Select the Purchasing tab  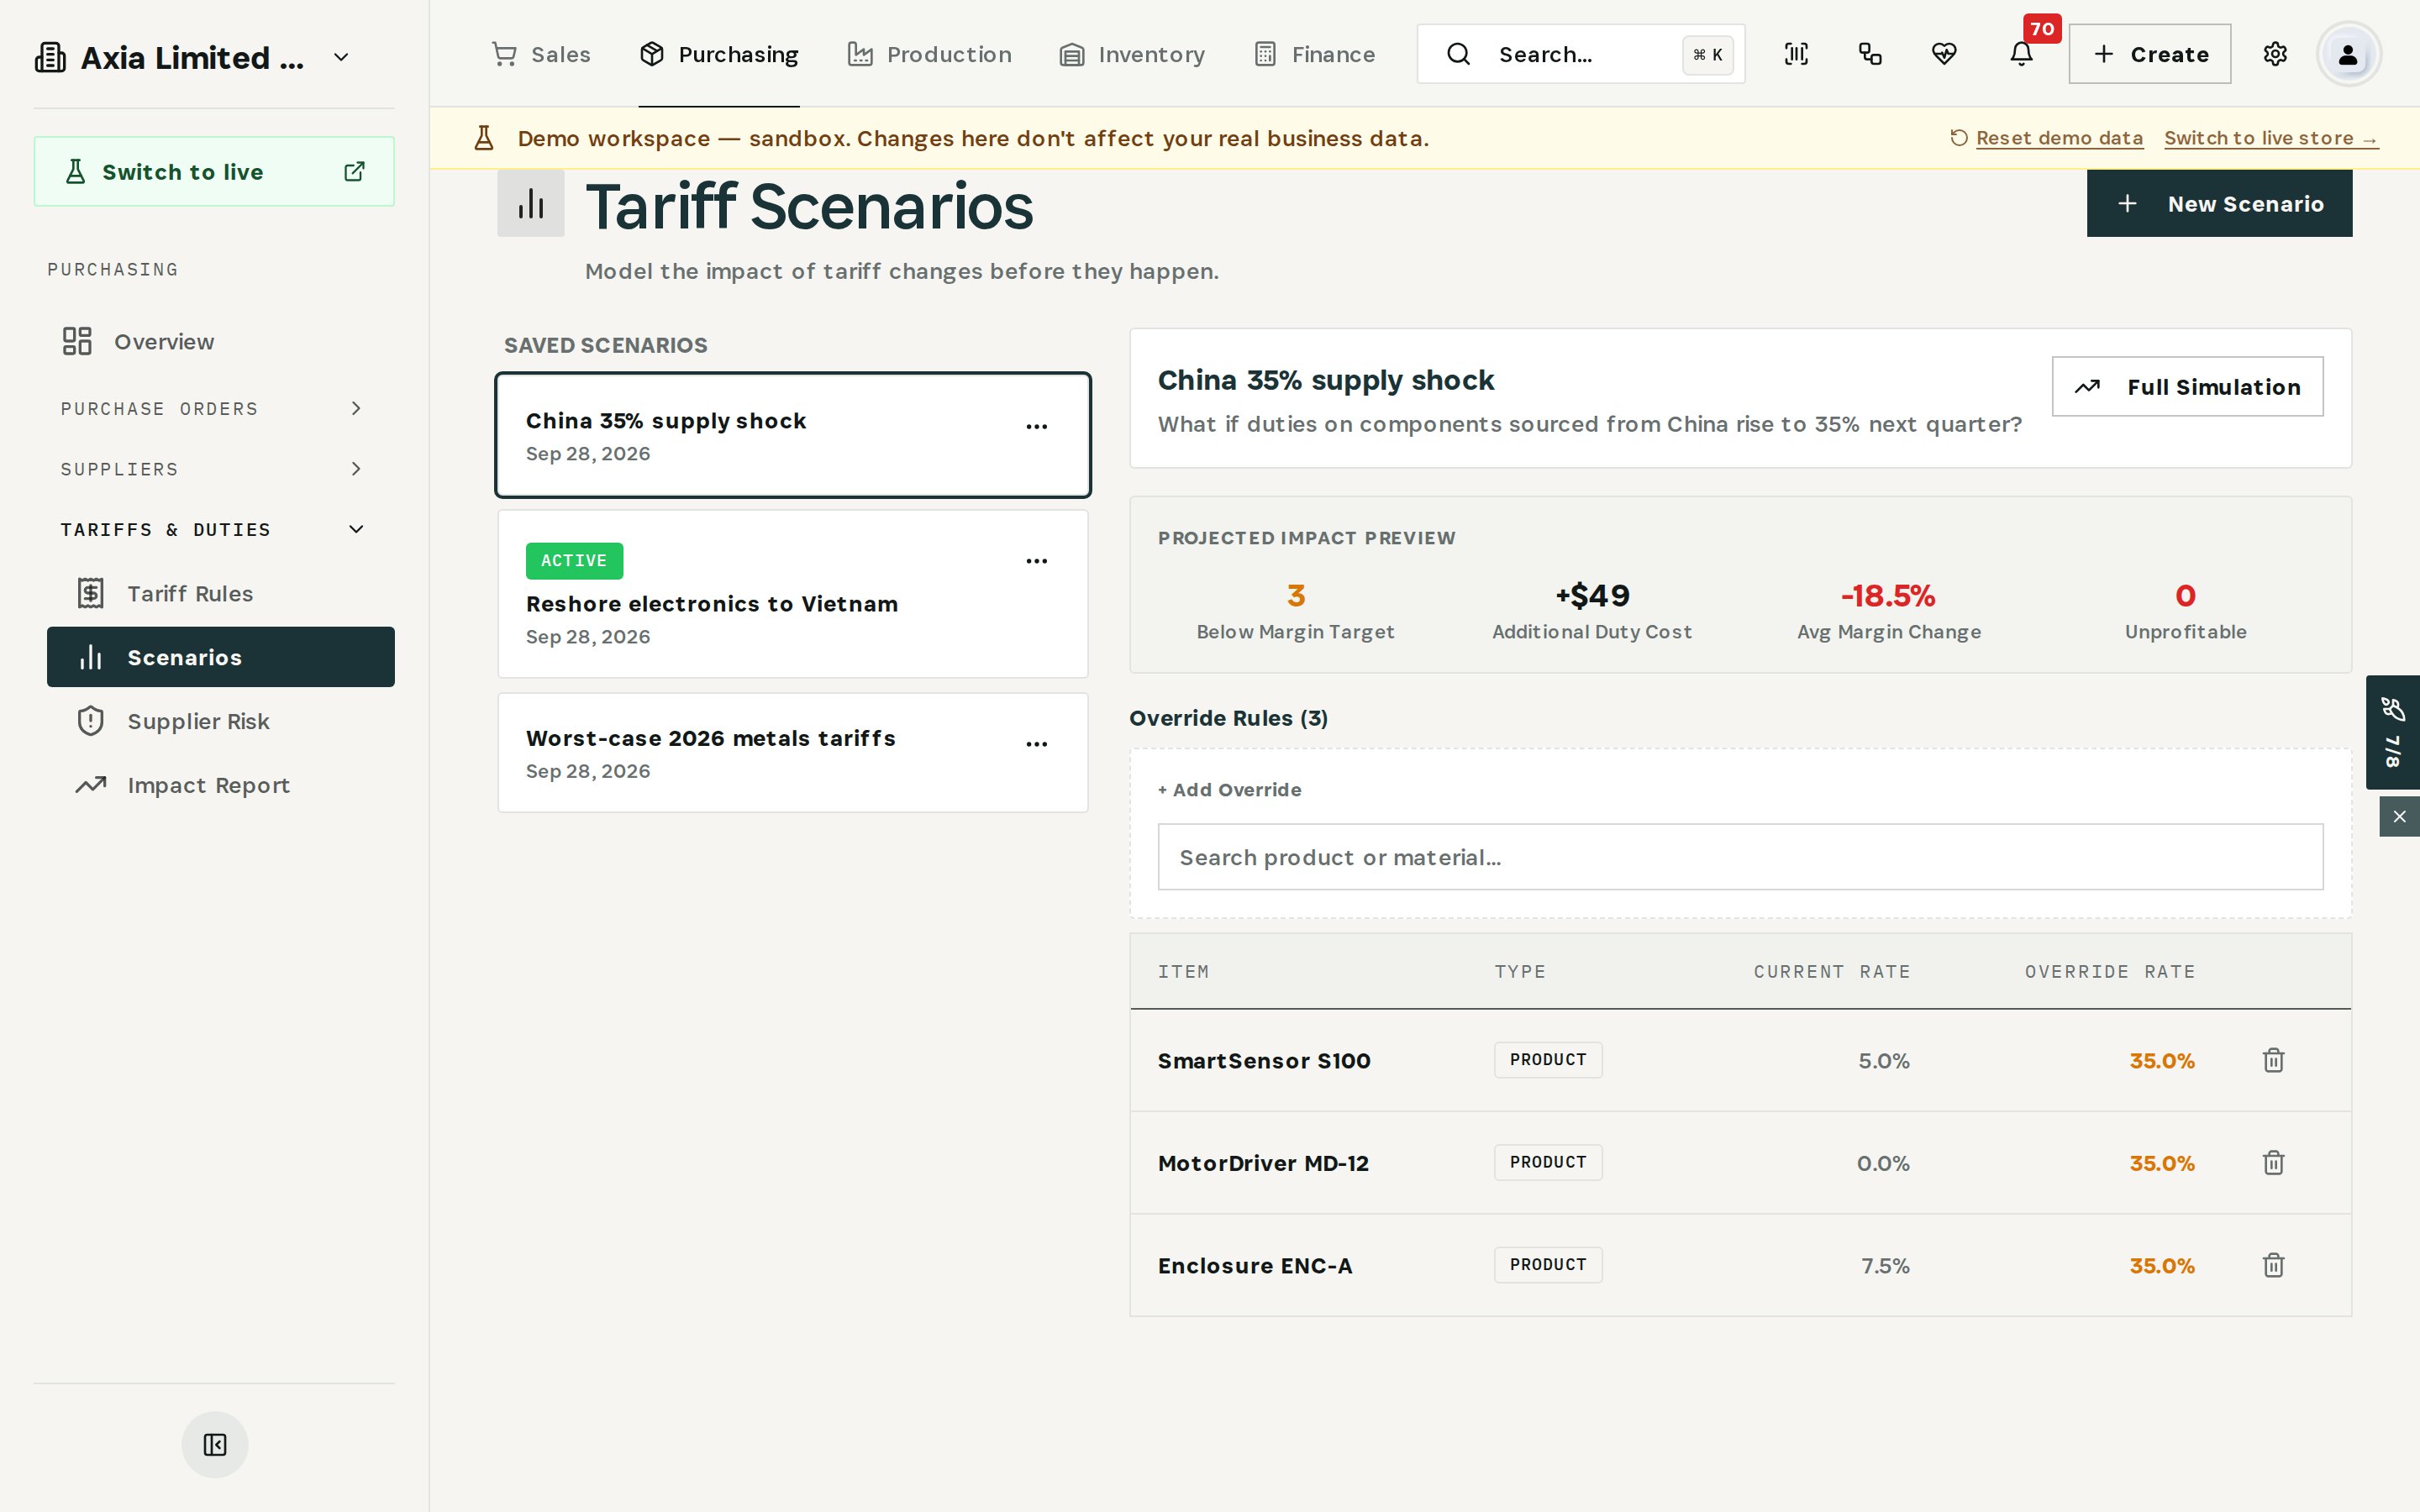(x=719, y=54)
